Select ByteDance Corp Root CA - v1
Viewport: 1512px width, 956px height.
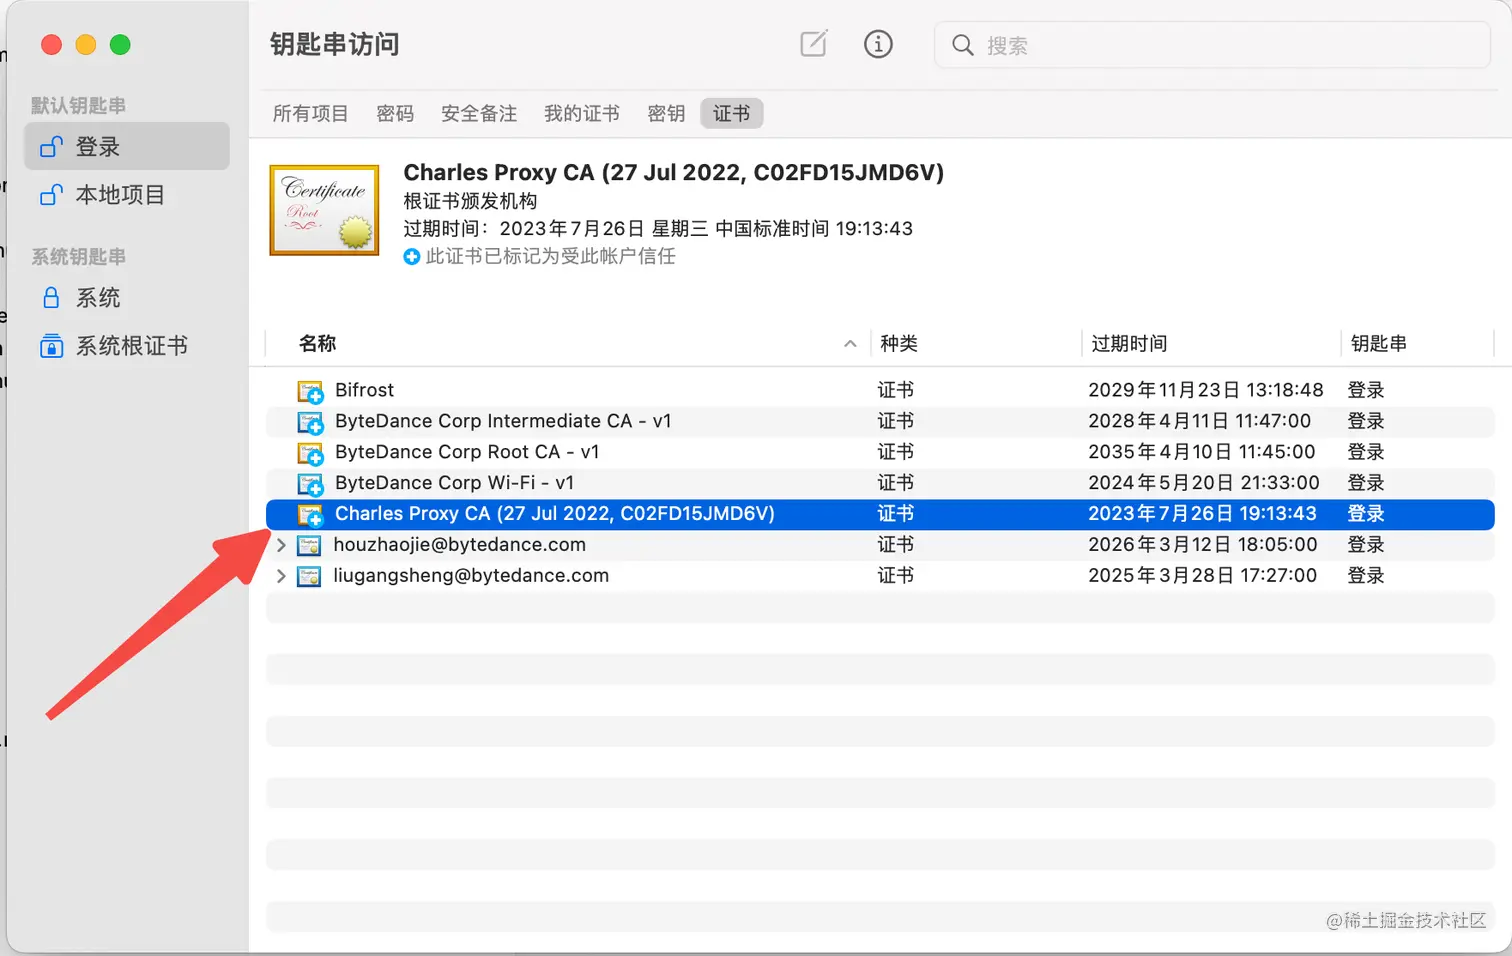click(467, 452)
